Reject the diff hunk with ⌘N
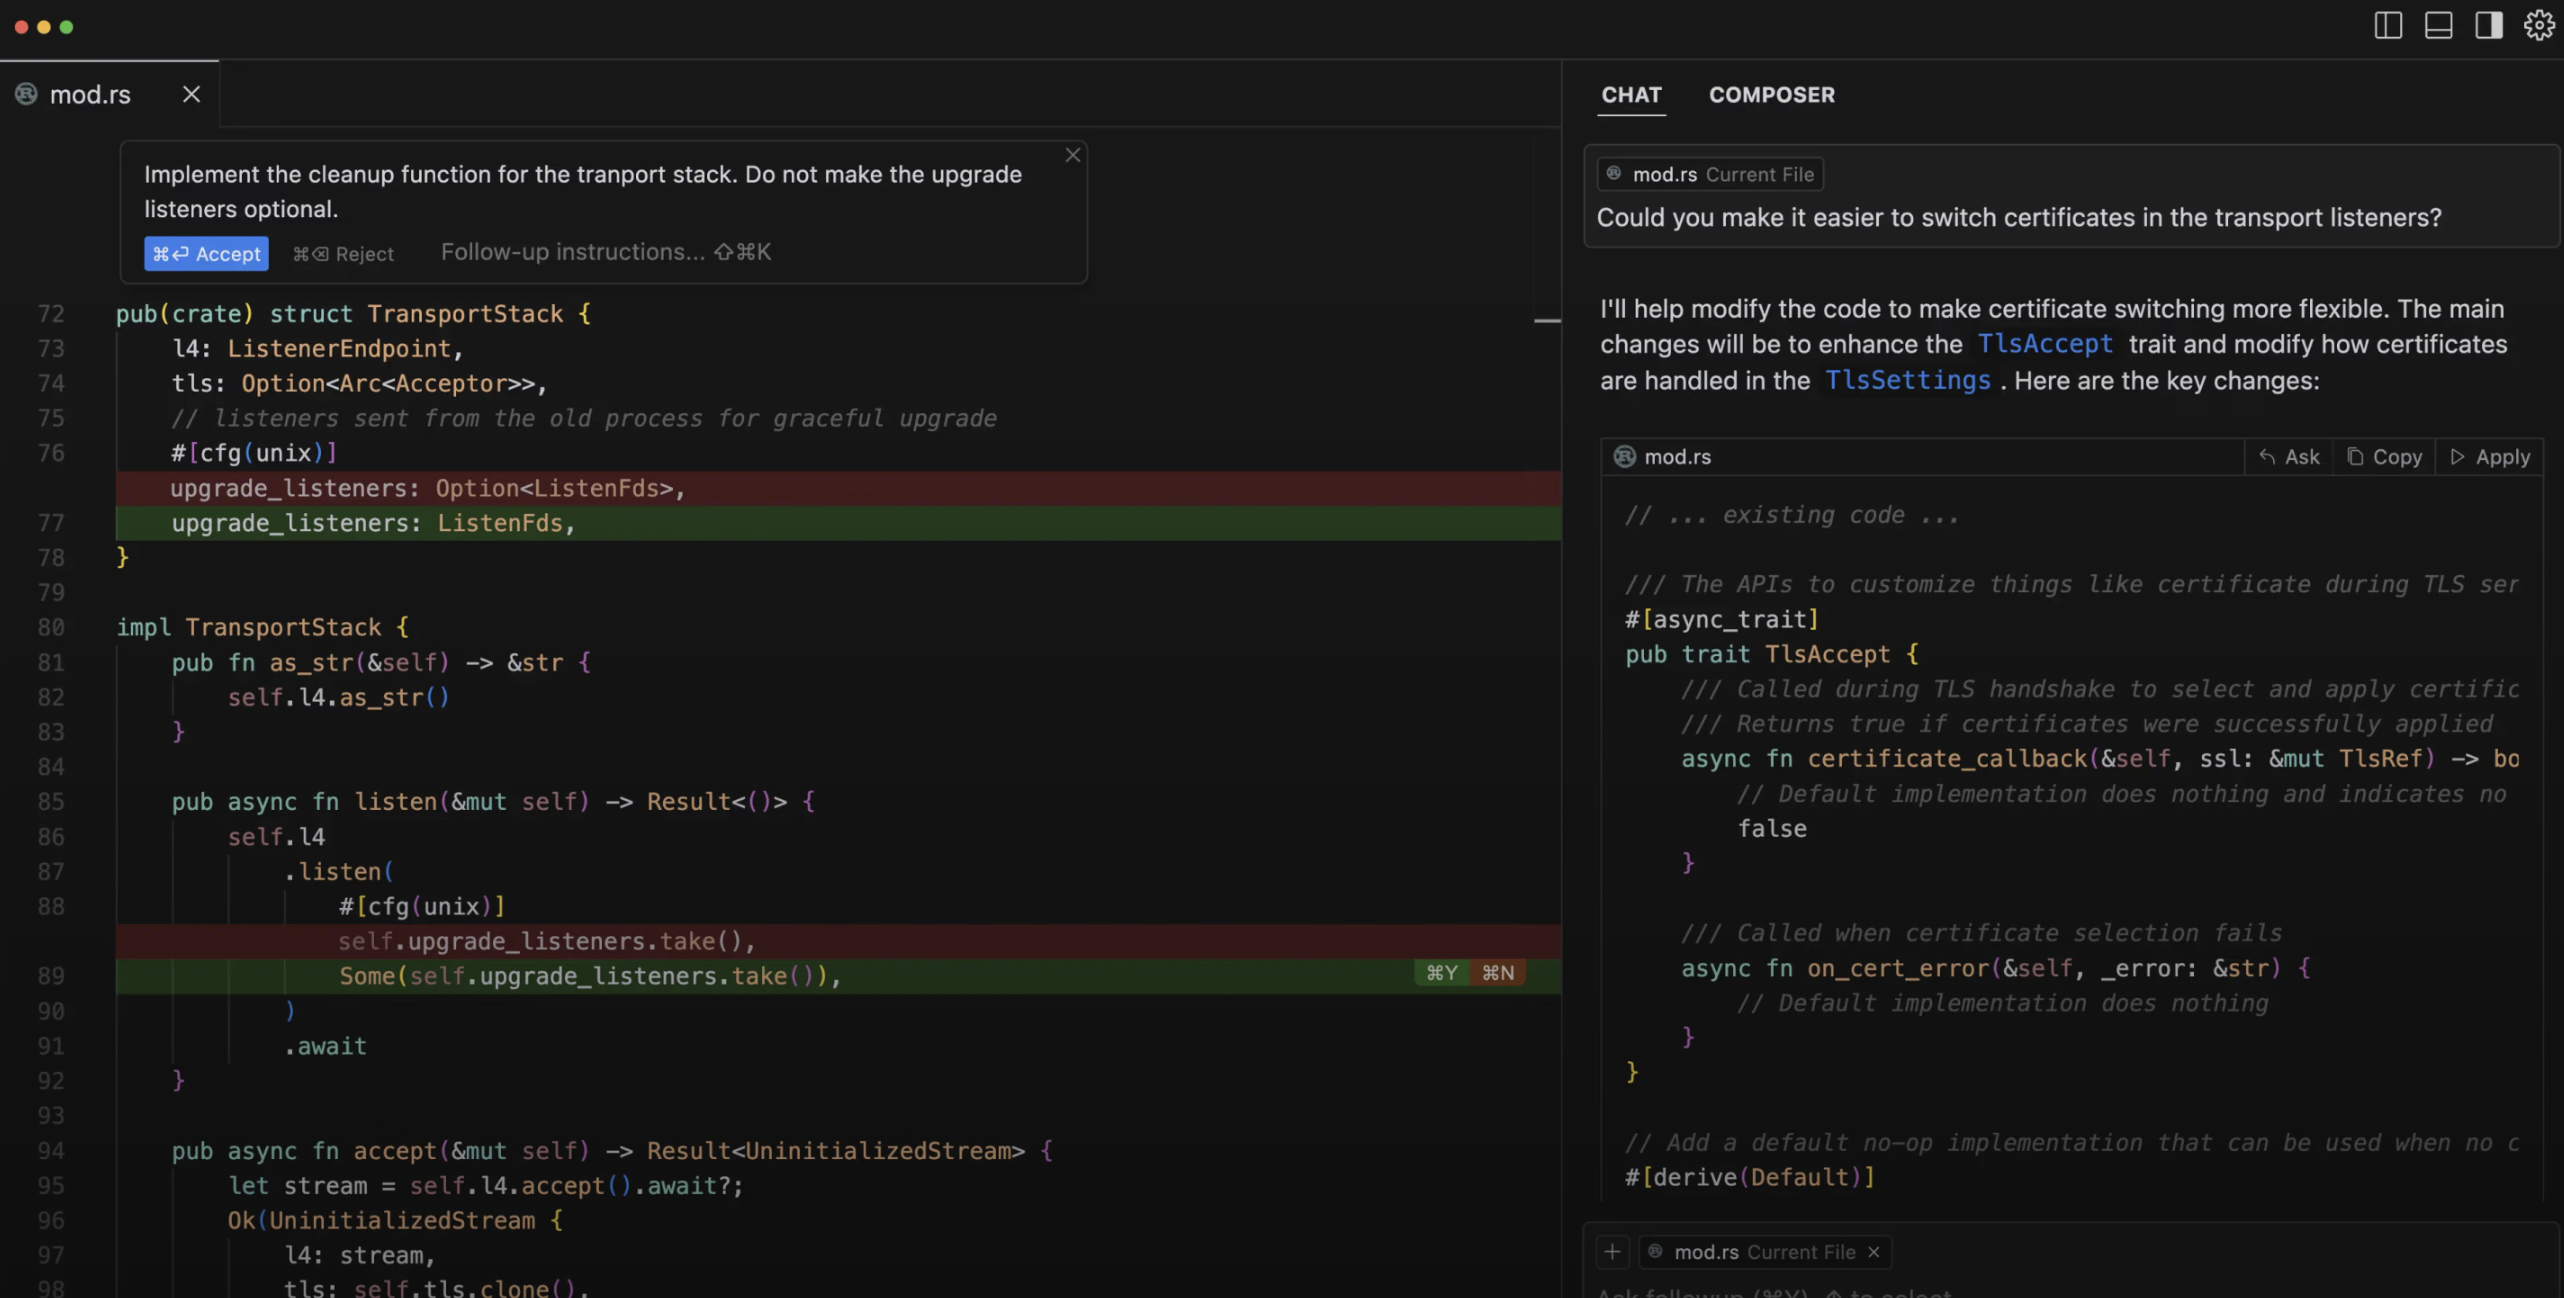The image size is (2564, 1298). coord(1497,973)
